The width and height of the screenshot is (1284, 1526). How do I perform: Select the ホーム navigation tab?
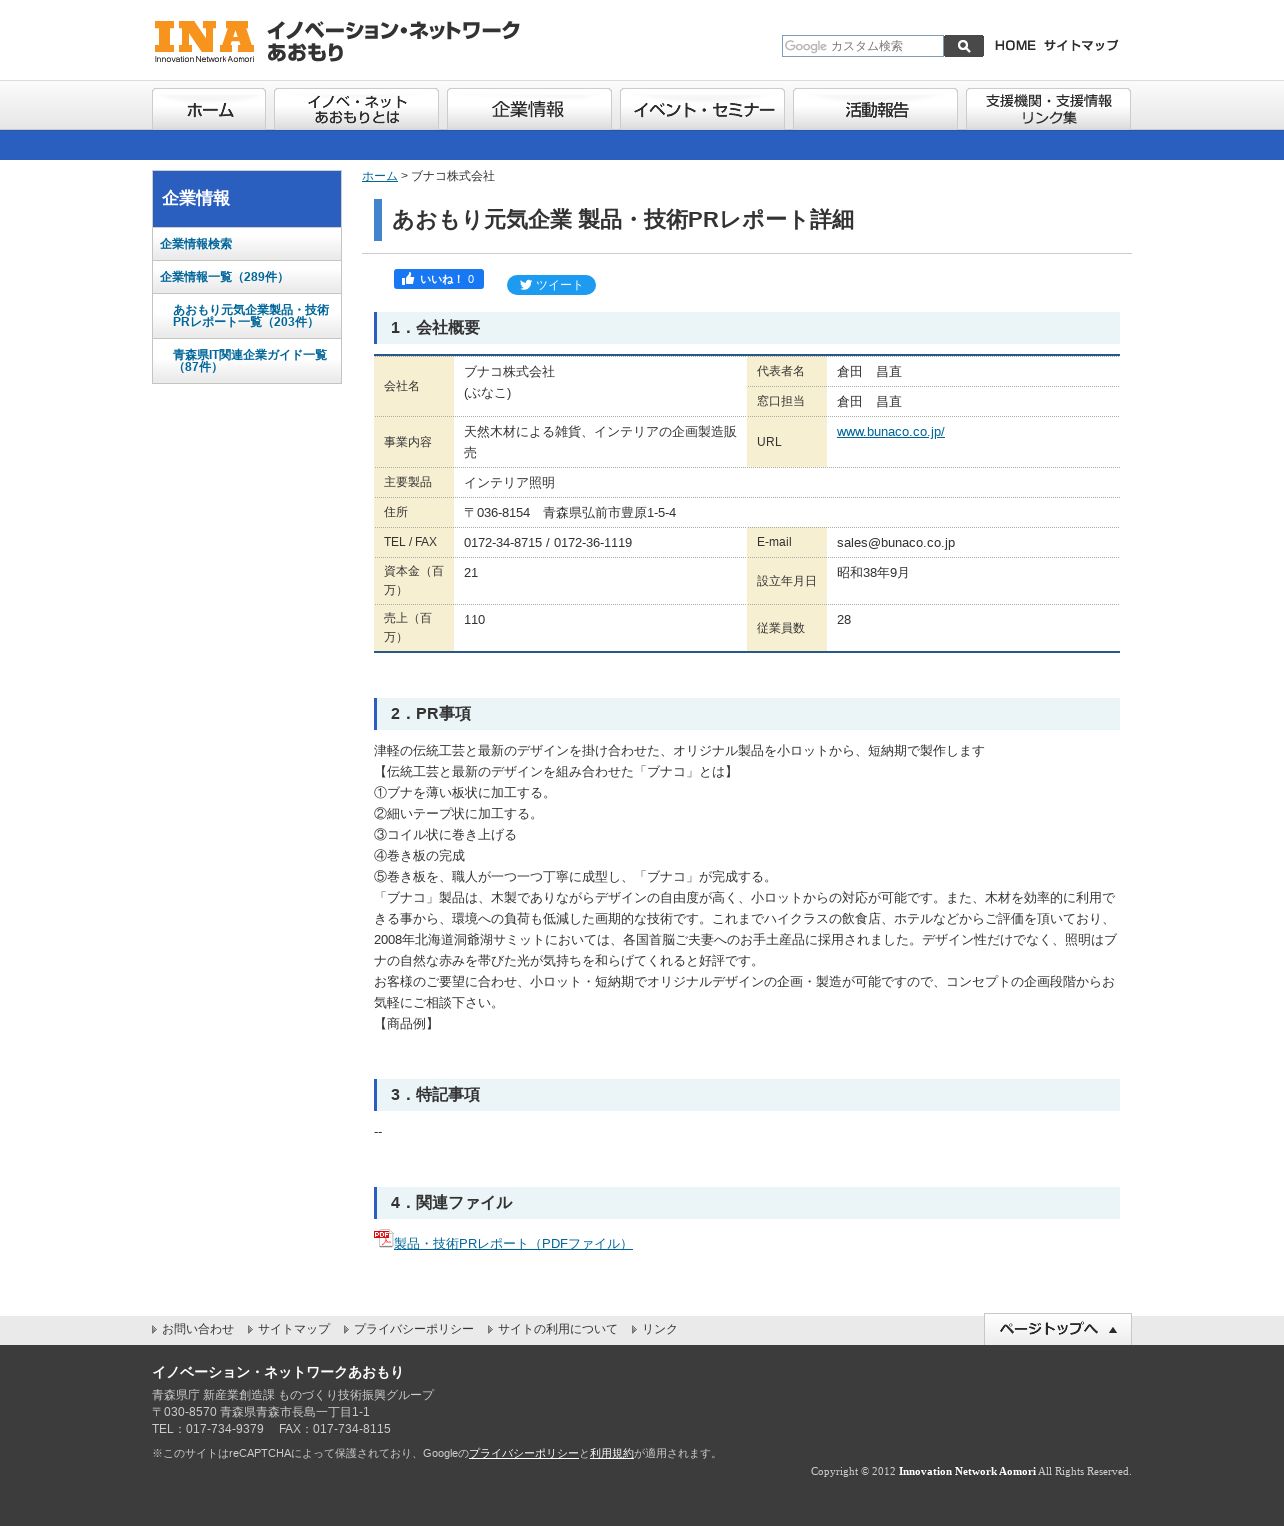(209, 109)
